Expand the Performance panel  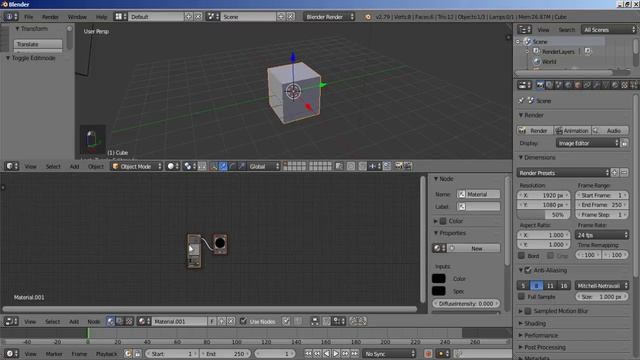coord(541,335)
